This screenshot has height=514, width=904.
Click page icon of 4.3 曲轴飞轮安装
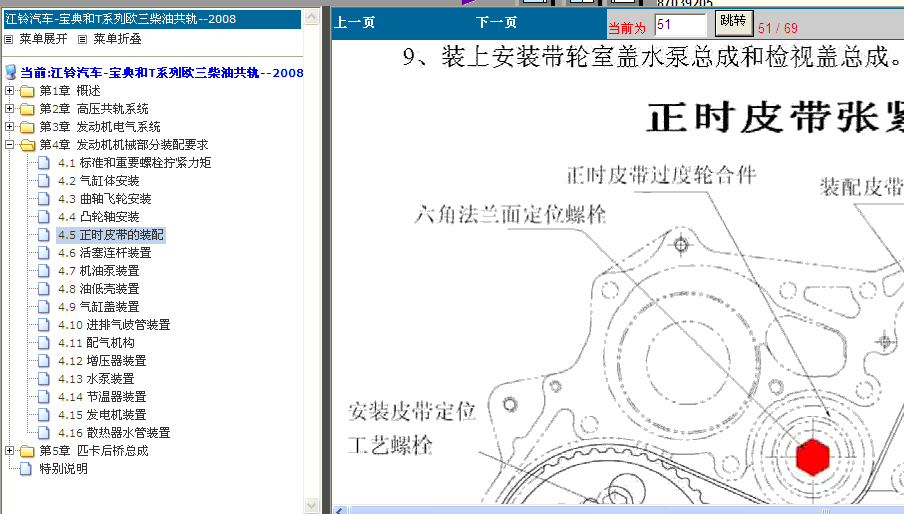[44, 199]
